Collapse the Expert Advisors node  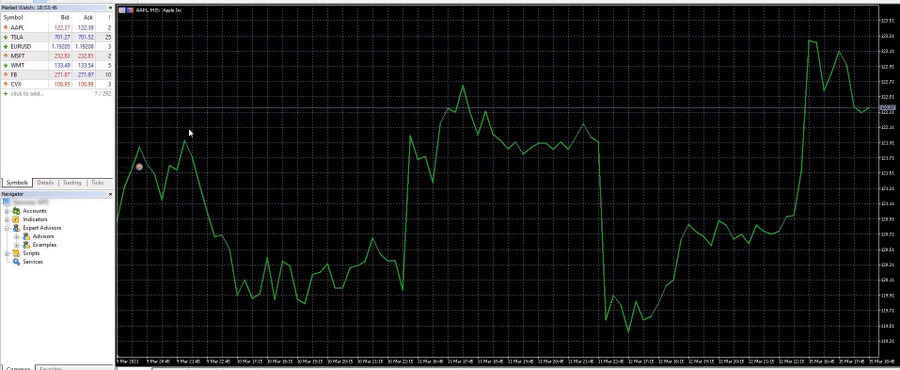[x=7, y=228]
